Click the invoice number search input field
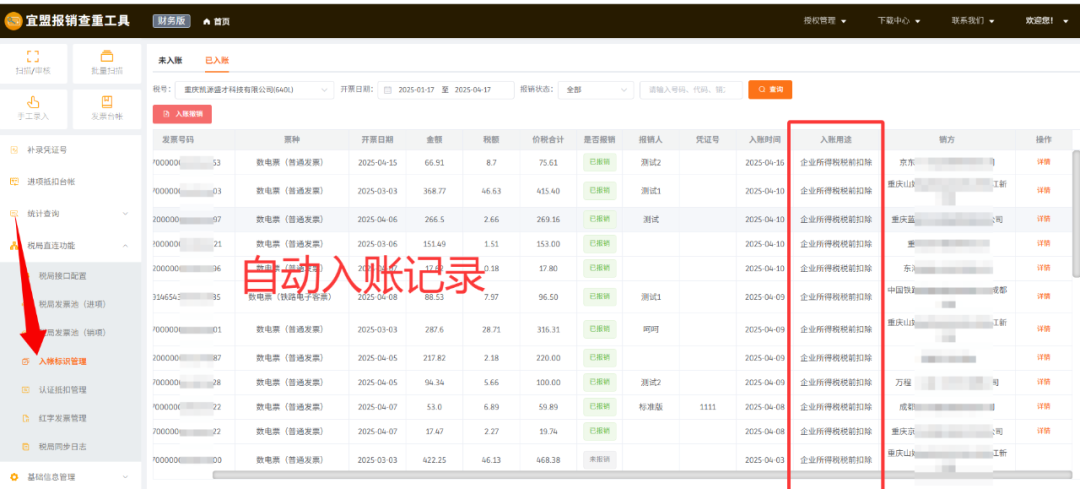Viewport: 1080px width, 489px height. [x=691, y=90]
